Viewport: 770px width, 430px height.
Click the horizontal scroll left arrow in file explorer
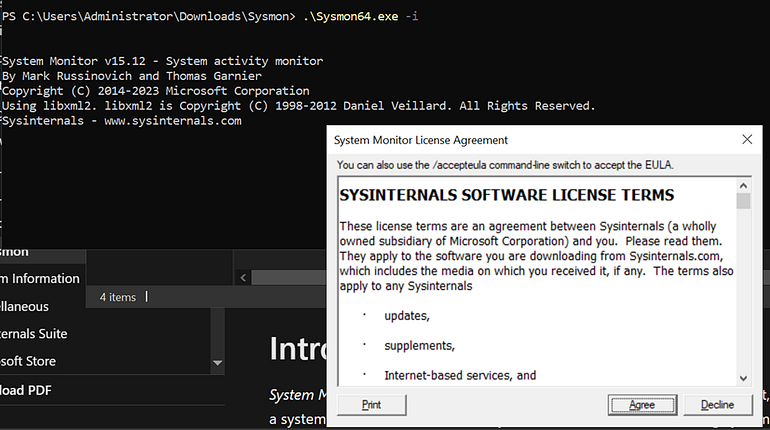coord(243,278)
